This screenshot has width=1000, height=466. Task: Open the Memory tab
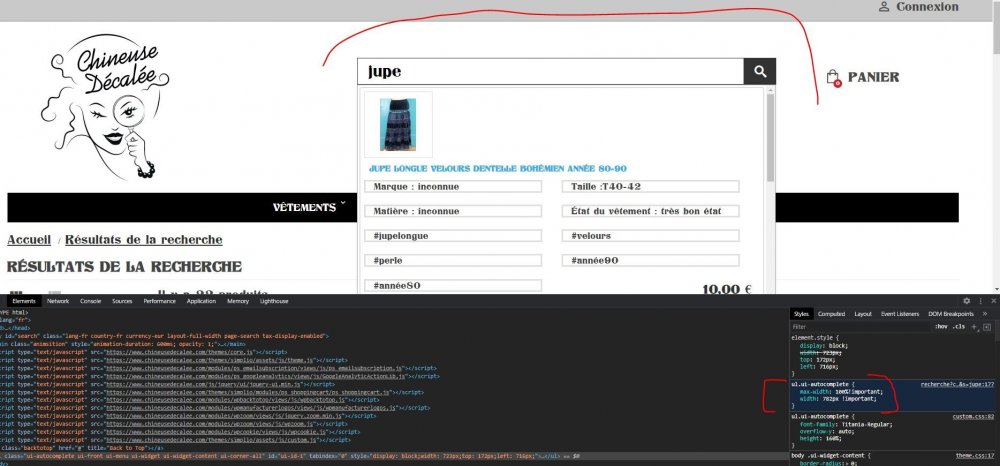pos(238,301)
